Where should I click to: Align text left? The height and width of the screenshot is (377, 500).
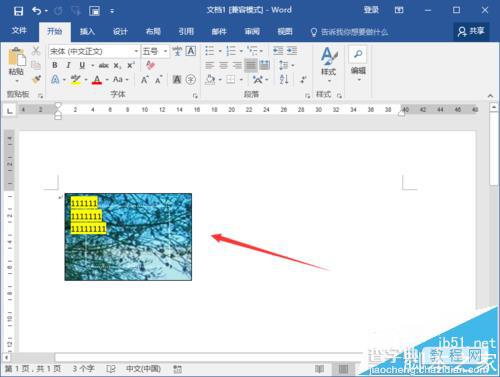[209, 65]
